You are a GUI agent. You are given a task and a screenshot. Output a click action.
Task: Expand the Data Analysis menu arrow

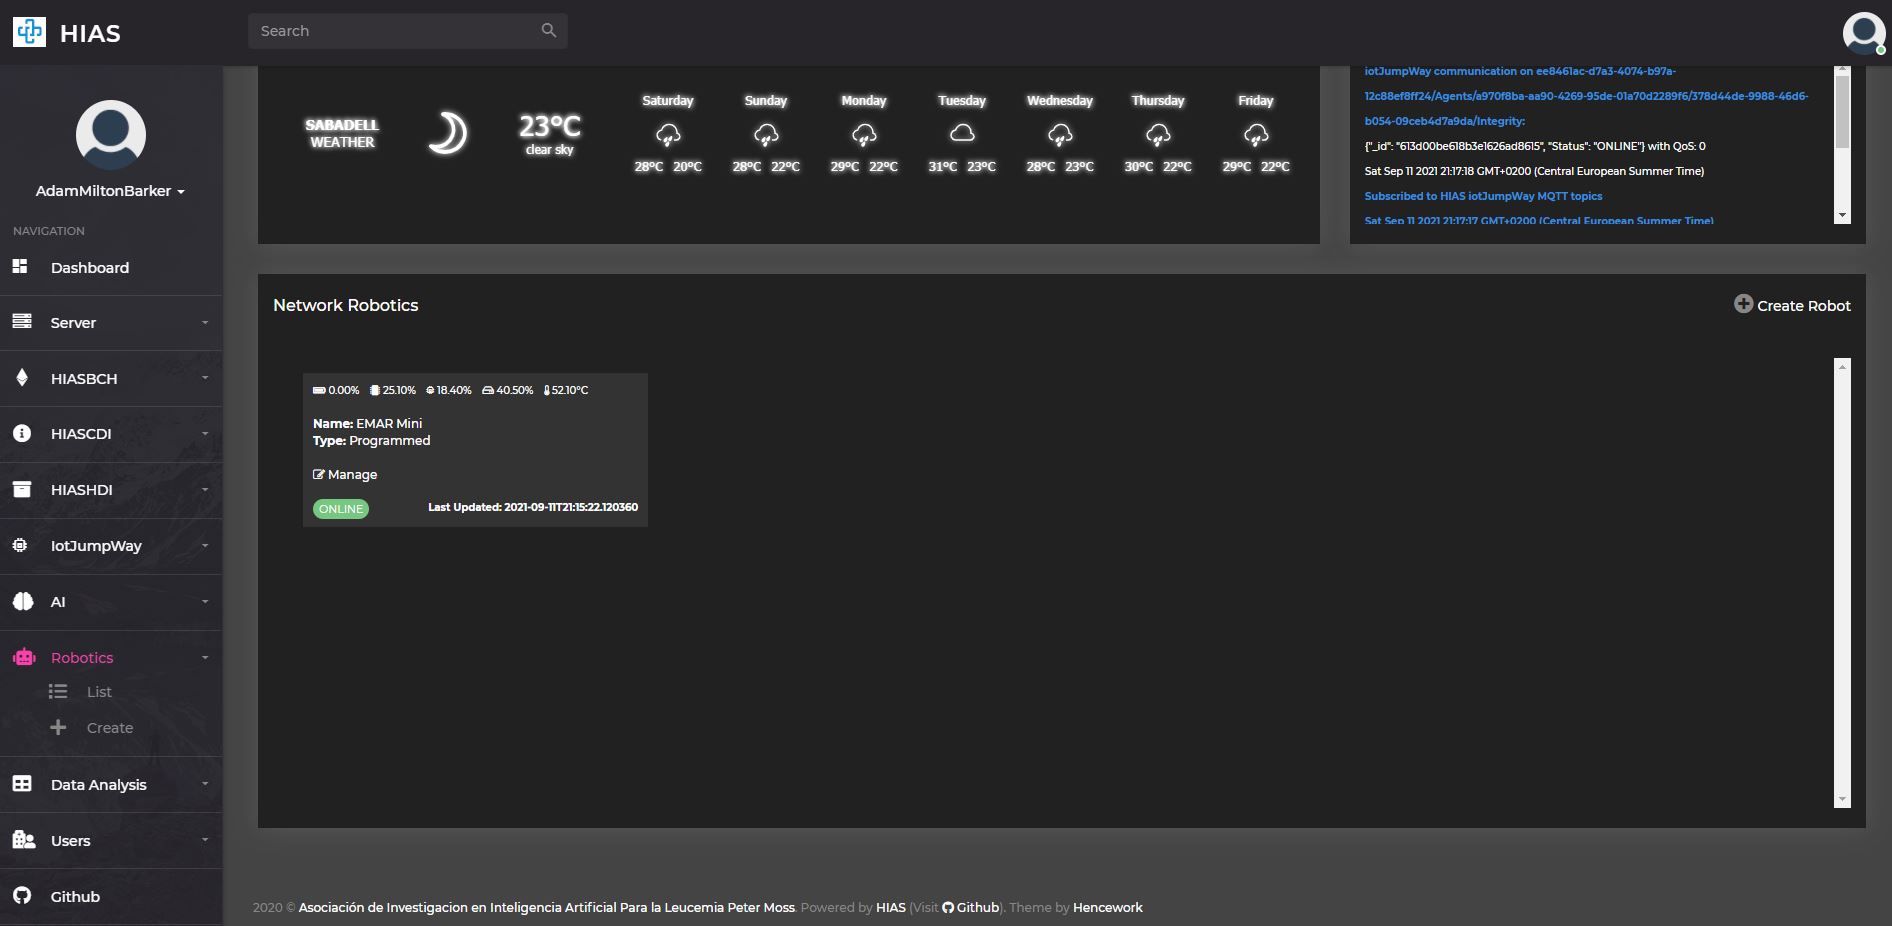[x=205, y=784]
